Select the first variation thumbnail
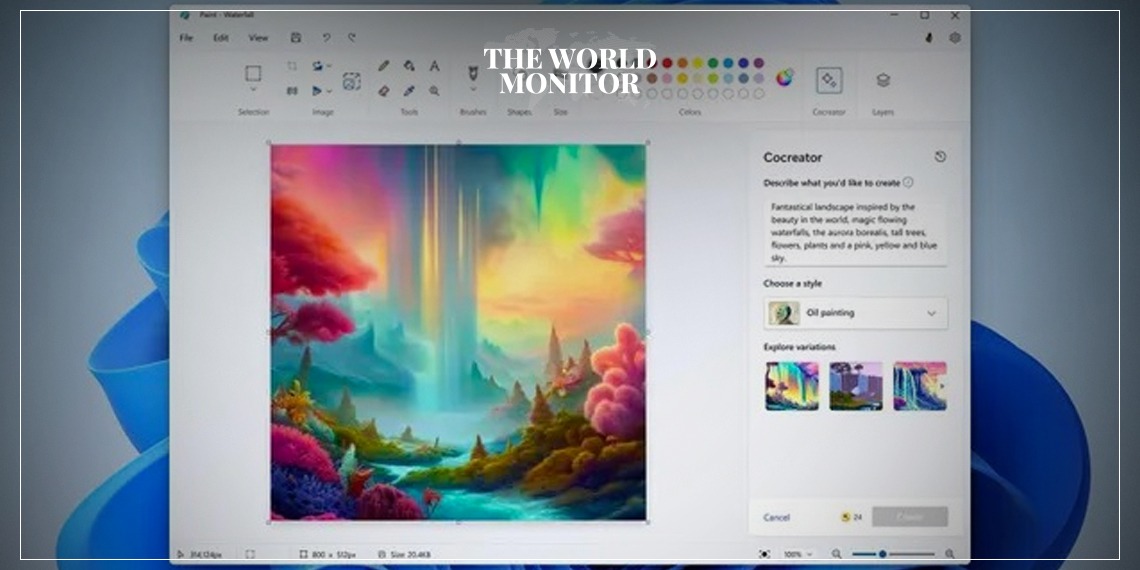Screen dimensions: 1140x570 pyautogui.click(x=792, y=386)
